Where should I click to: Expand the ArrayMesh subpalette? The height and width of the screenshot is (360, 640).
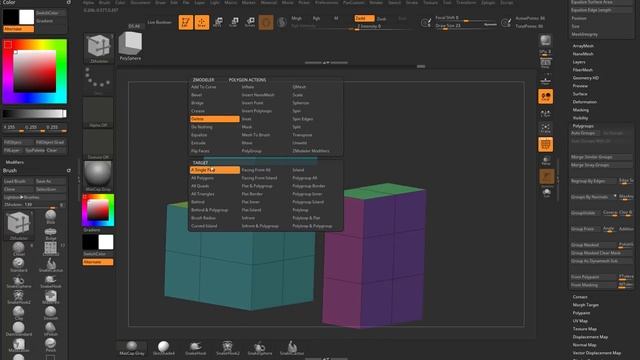[x=583, y=46]
